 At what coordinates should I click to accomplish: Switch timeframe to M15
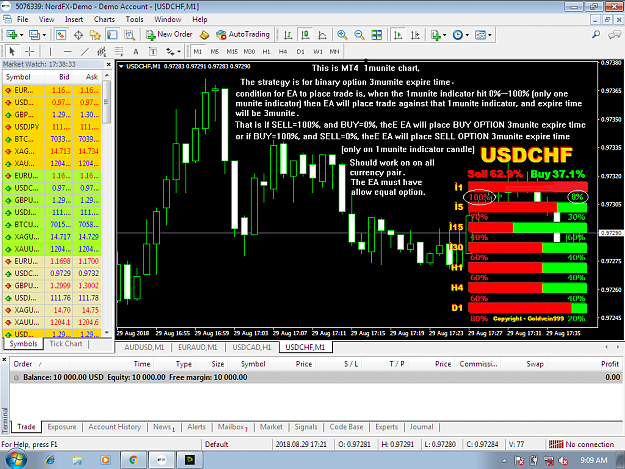point(232,51)
